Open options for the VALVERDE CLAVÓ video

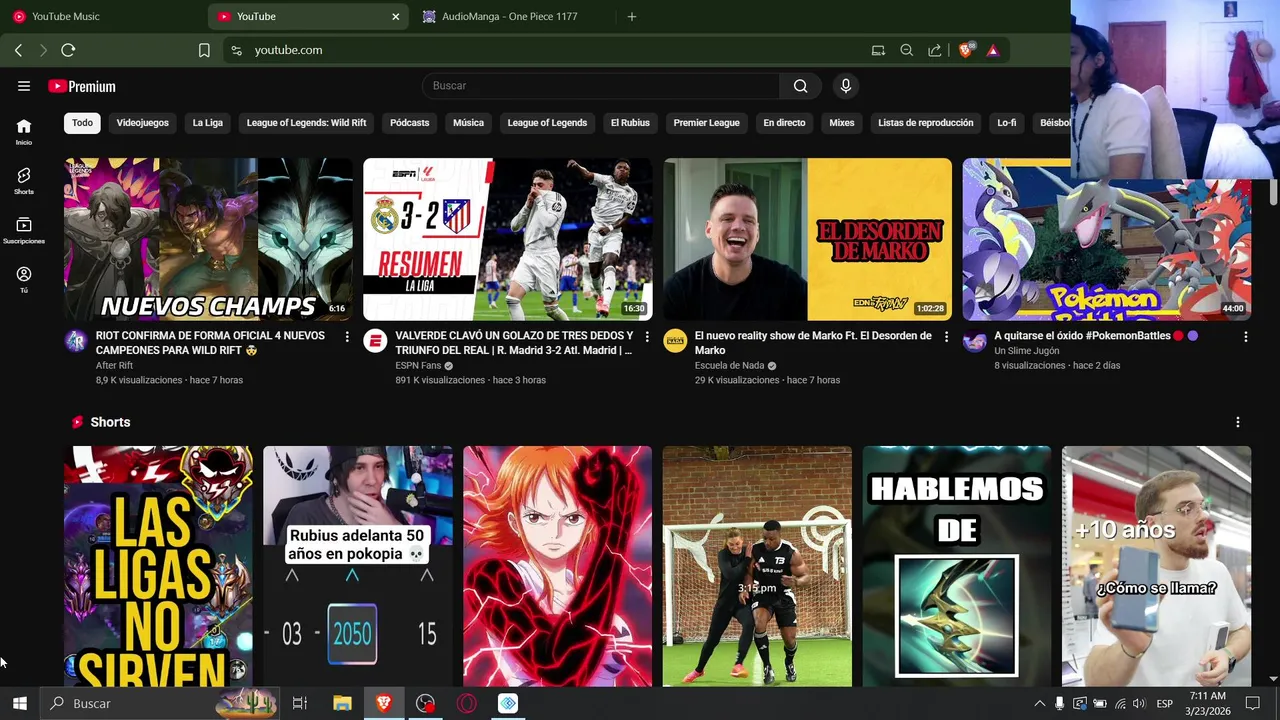click(x=646, y=337)
